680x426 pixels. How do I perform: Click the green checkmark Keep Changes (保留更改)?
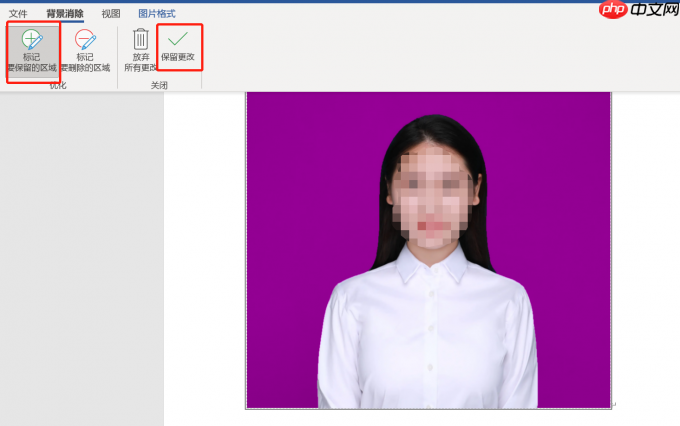click(178, 47)
